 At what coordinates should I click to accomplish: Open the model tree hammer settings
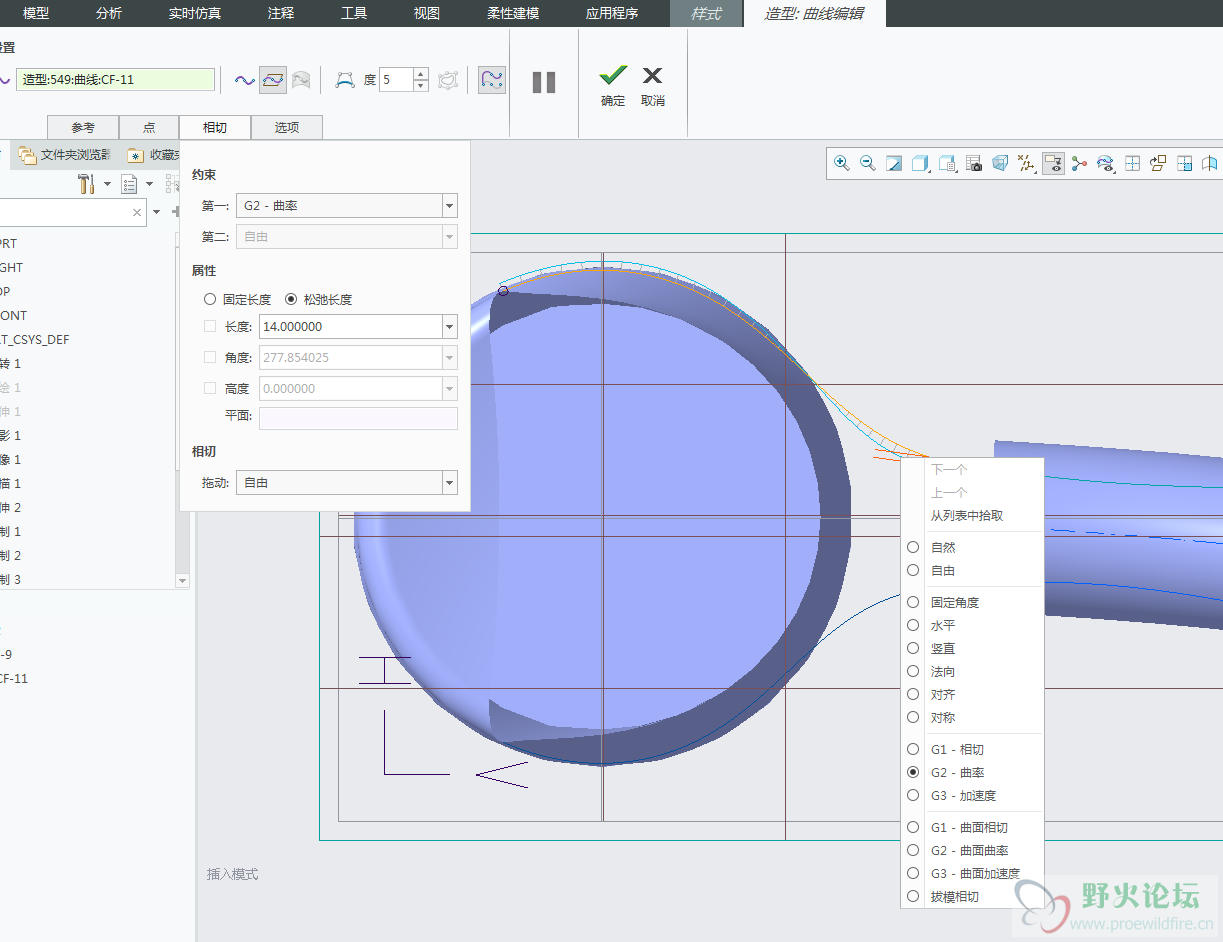click(x=86, y=183)
